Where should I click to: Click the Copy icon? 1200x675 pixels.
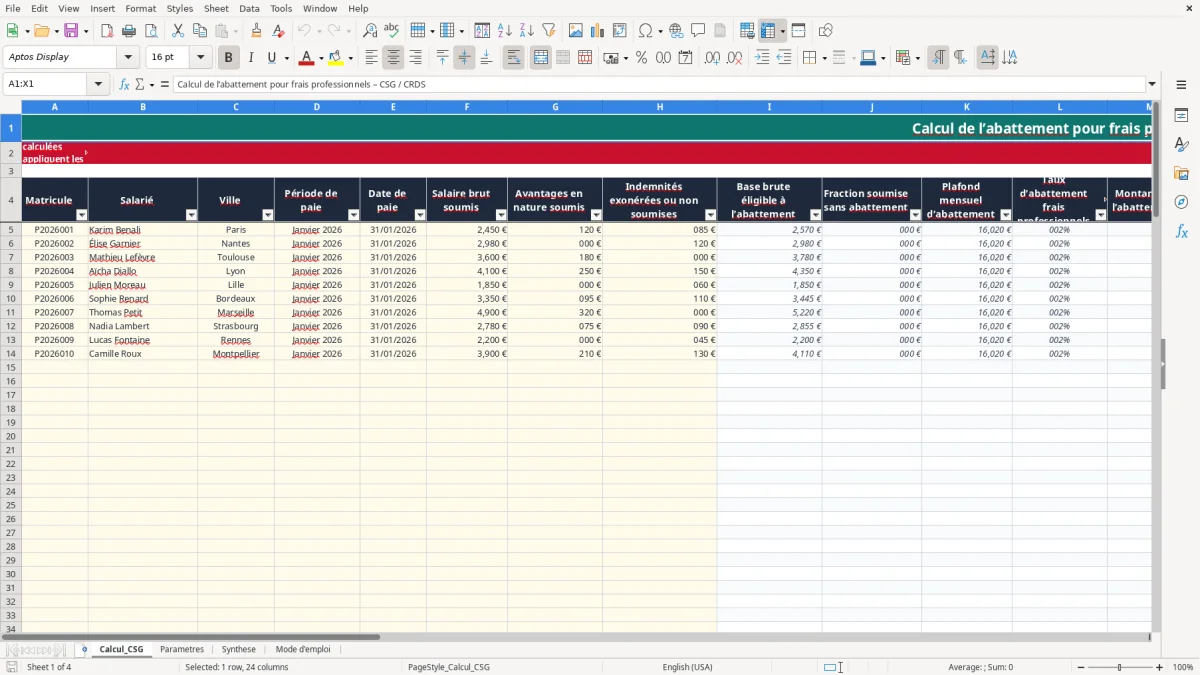200,31
